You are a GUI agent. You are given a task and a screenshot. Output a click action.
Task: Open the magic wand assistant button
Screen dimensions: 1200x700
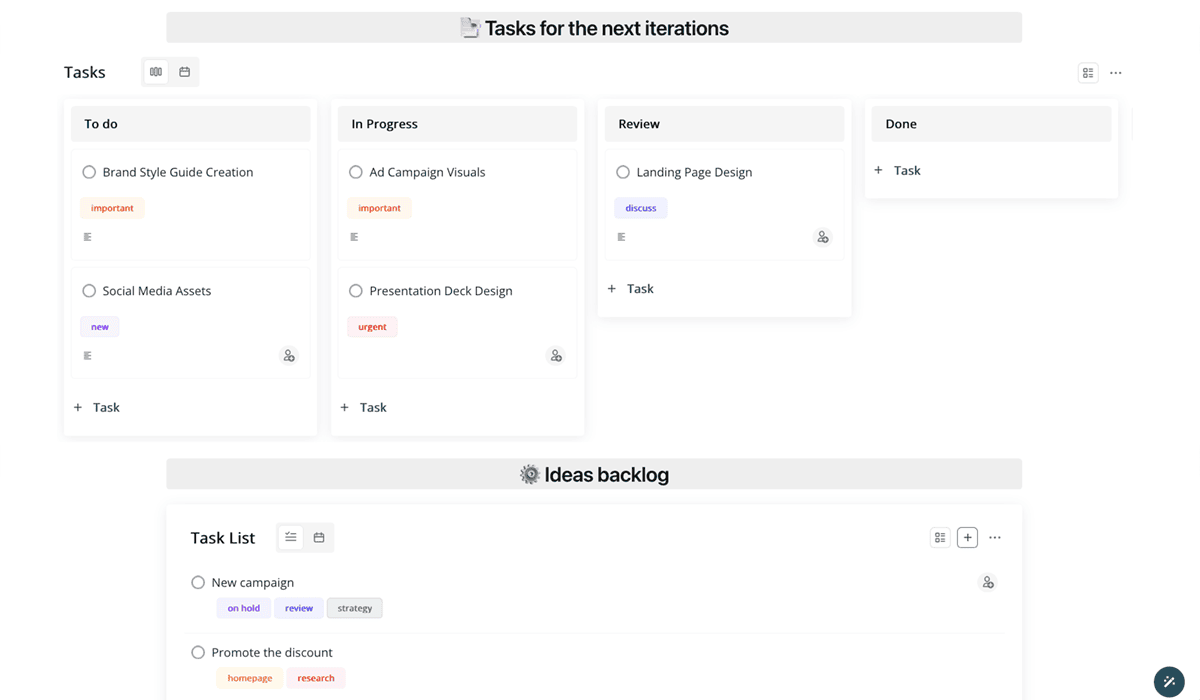(x=1169, y=681)
